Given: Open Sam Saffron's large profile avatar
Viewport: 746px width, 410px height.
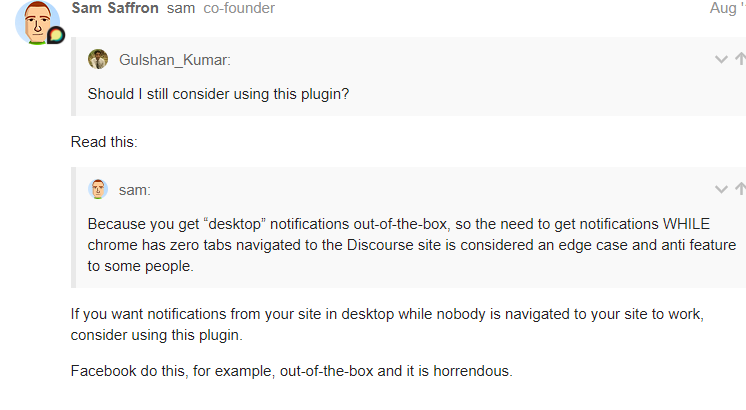Looking at the screenshot, I should 38,22.
